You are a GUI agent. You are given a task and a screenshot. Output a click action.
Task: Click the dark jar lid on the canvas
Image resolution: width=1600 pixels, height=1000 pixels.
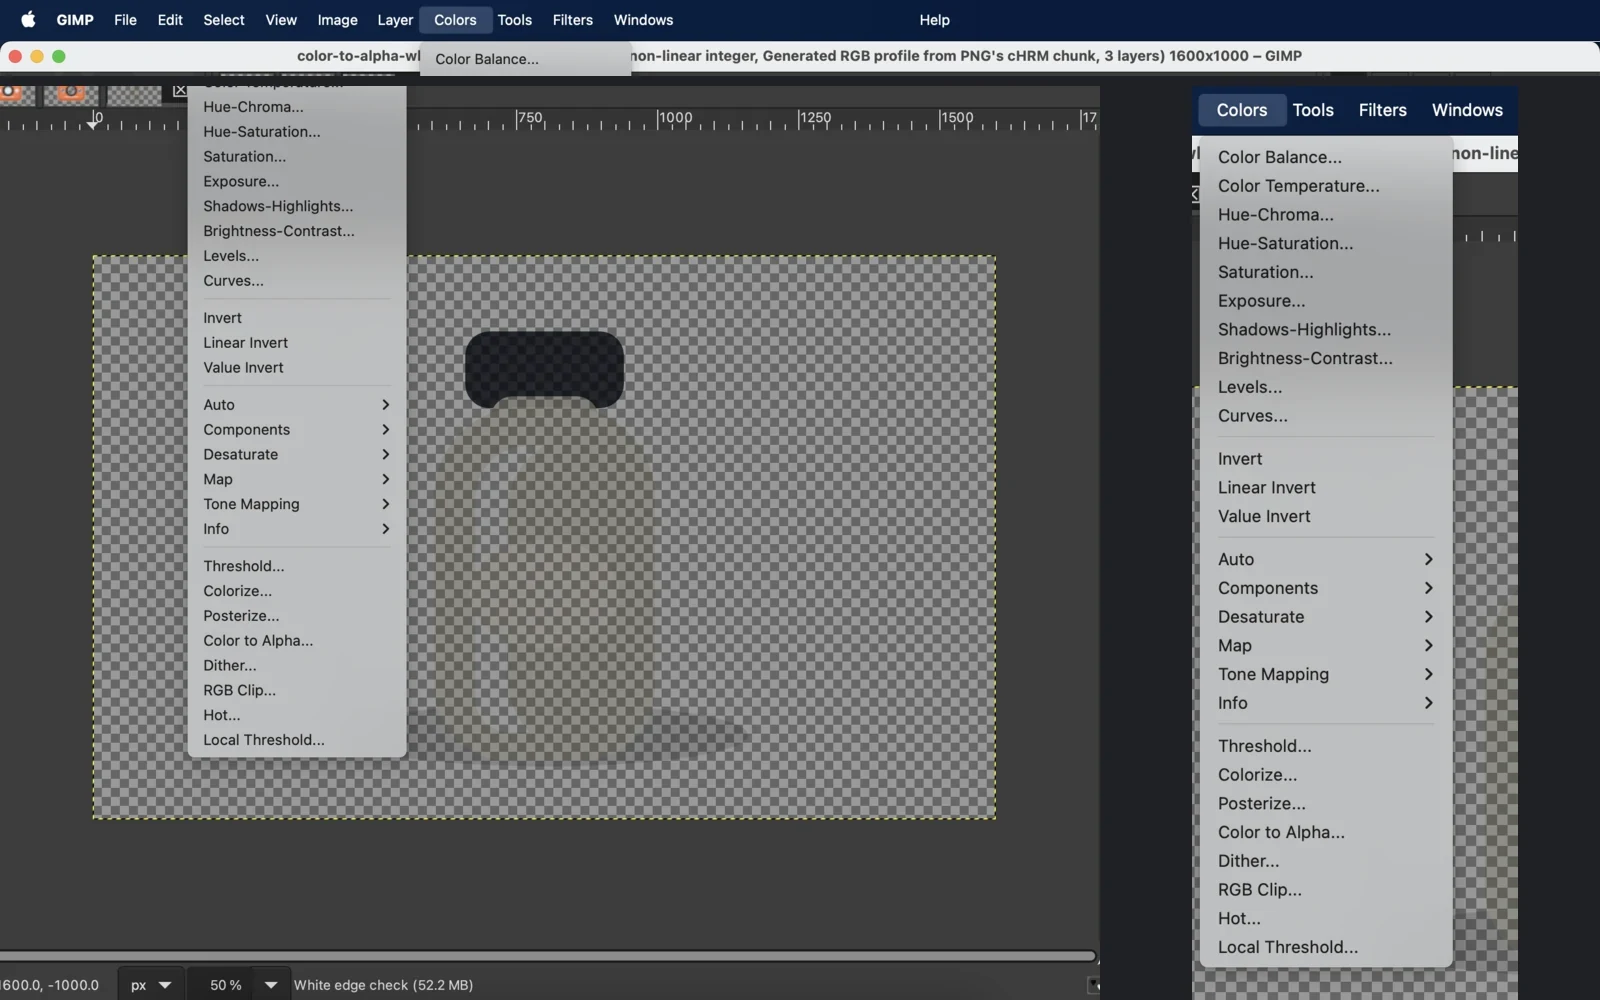tap(544, 369)
